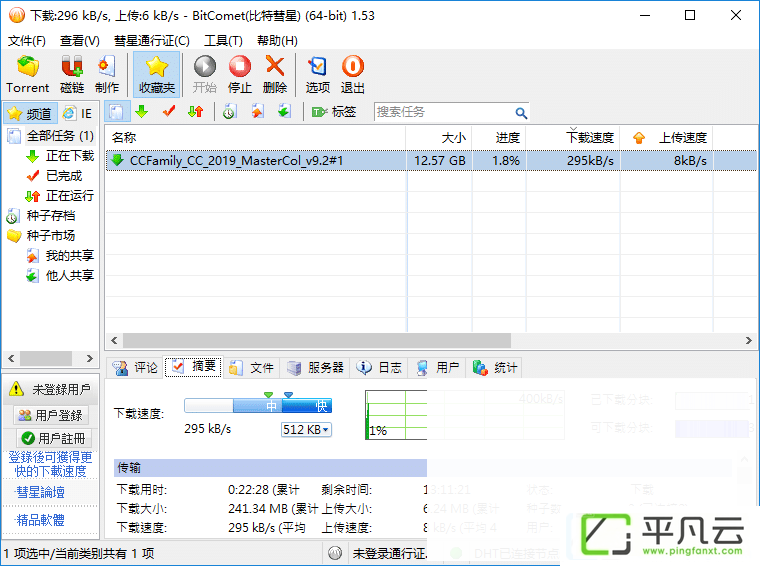Image resolution: width=760 pixels, height=566 pixels.
Task: Open 帮助(H) menu
Action: (277, 41)
